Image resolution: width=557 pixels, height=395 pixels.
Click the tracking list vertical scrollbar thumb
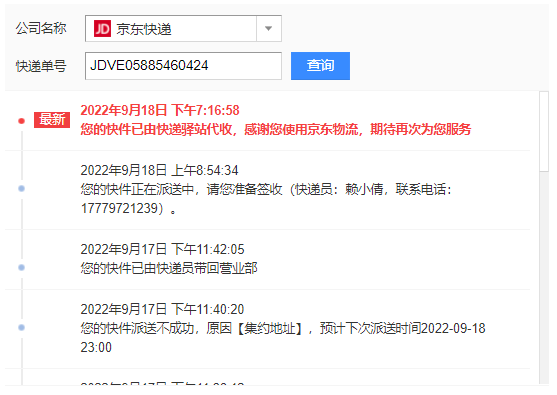click(x=544, y=131)
